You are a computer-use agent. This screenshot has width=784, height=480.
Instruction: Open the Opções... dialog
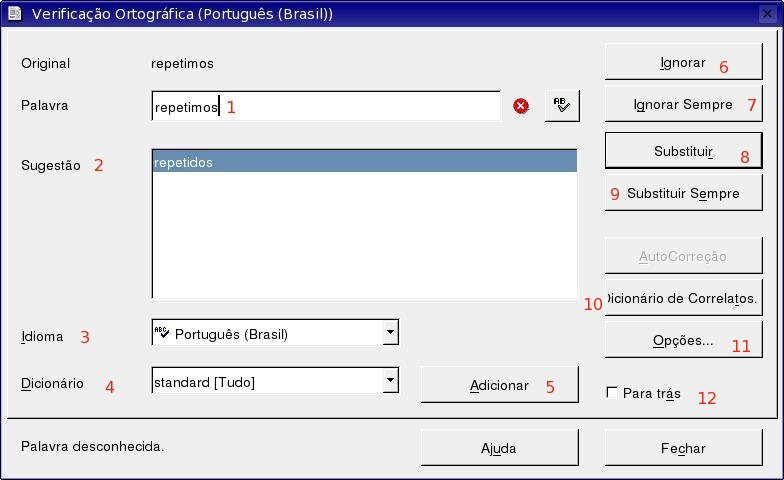(684, 340)
